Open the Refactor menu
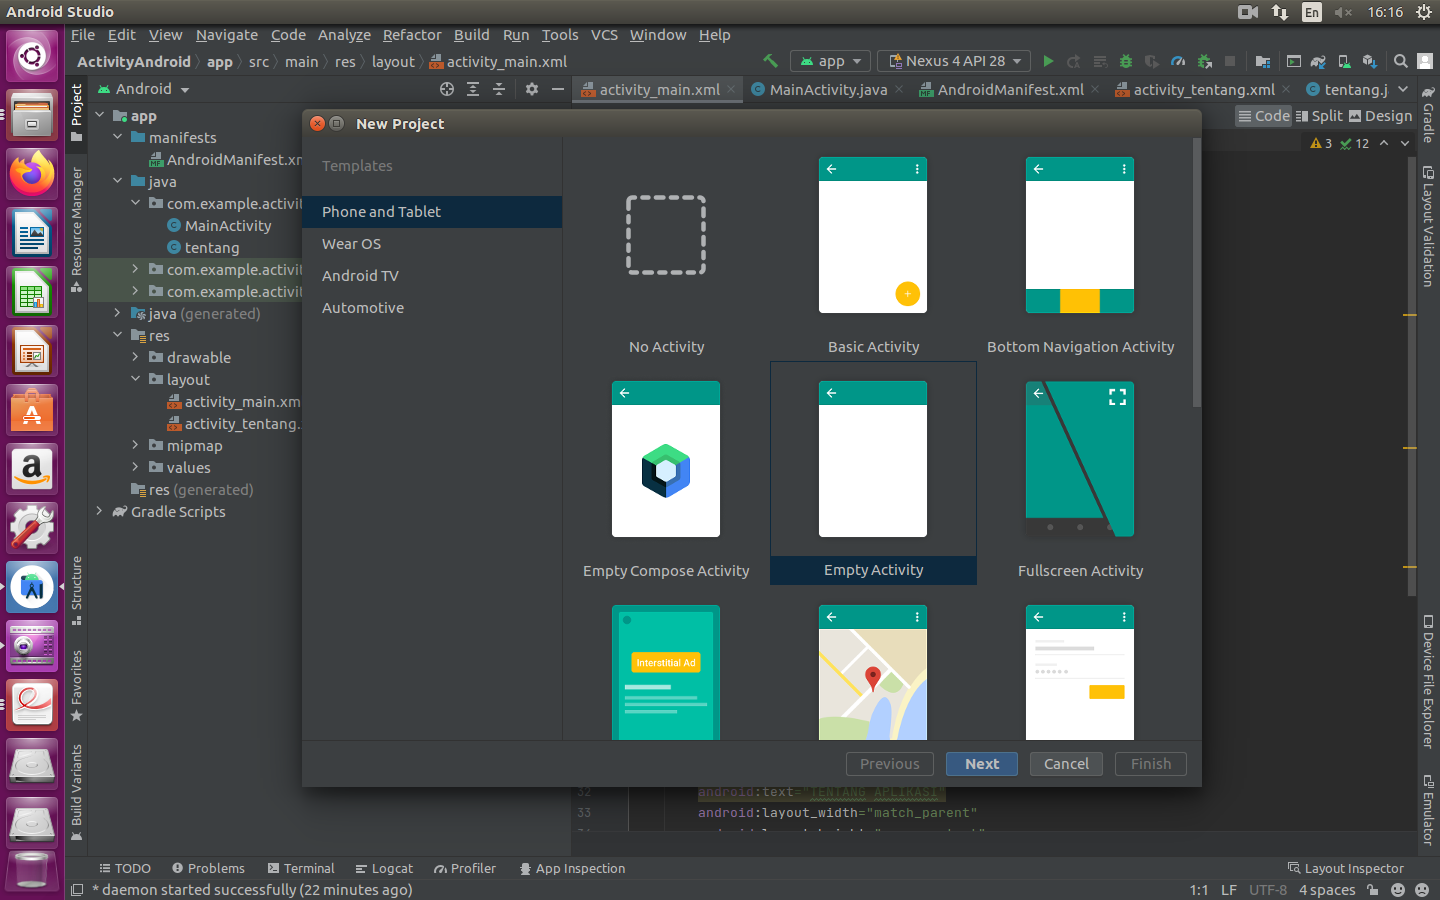The width and height of the screenshot is (1440, 900). coord(412,35)
